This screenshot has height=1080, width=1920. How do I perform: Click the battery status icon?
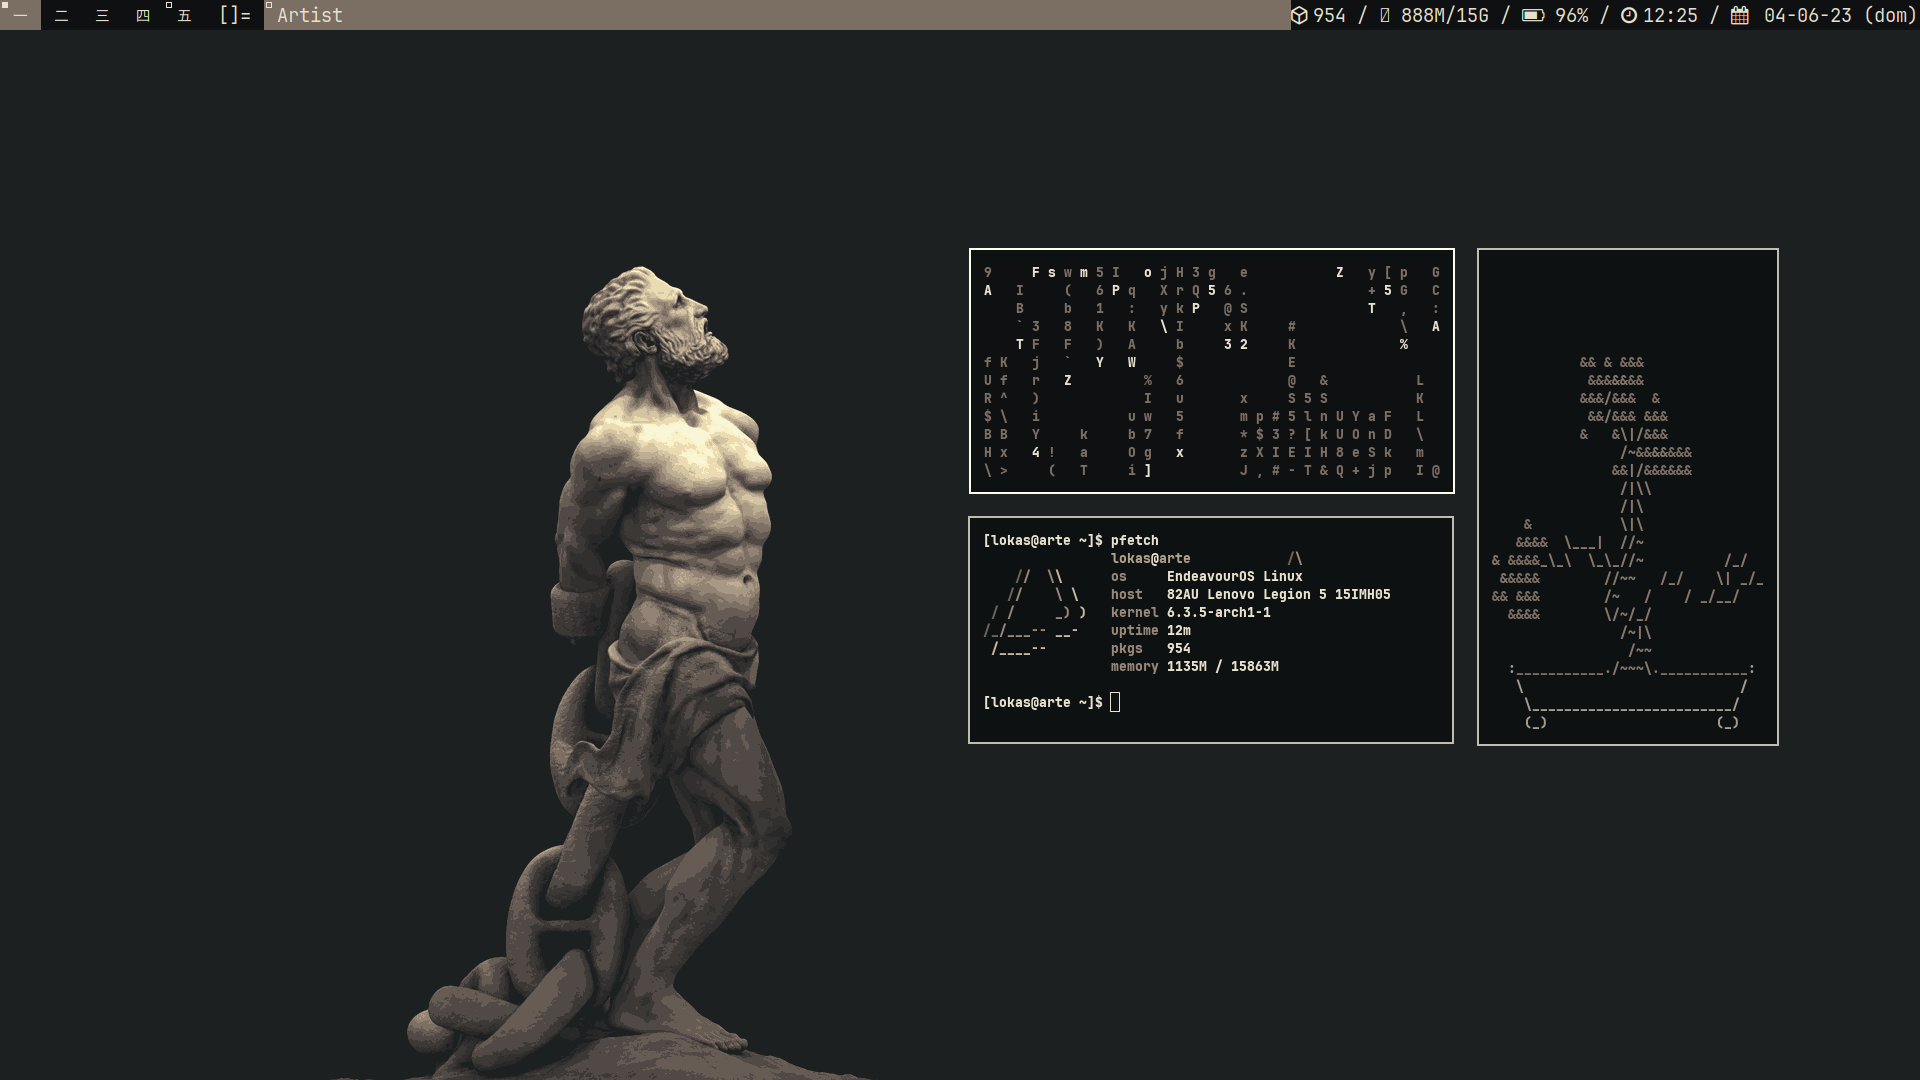[x=1532, y=15]
